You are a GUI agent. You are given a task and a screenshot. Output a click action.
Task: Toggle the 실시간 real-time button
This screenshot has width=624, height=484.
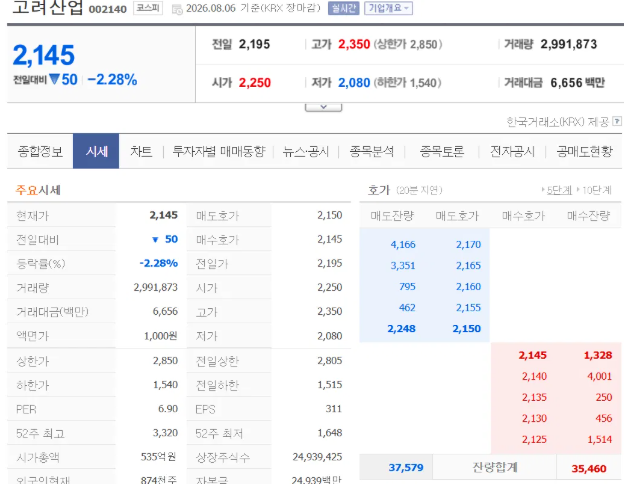tap(343, 8)
